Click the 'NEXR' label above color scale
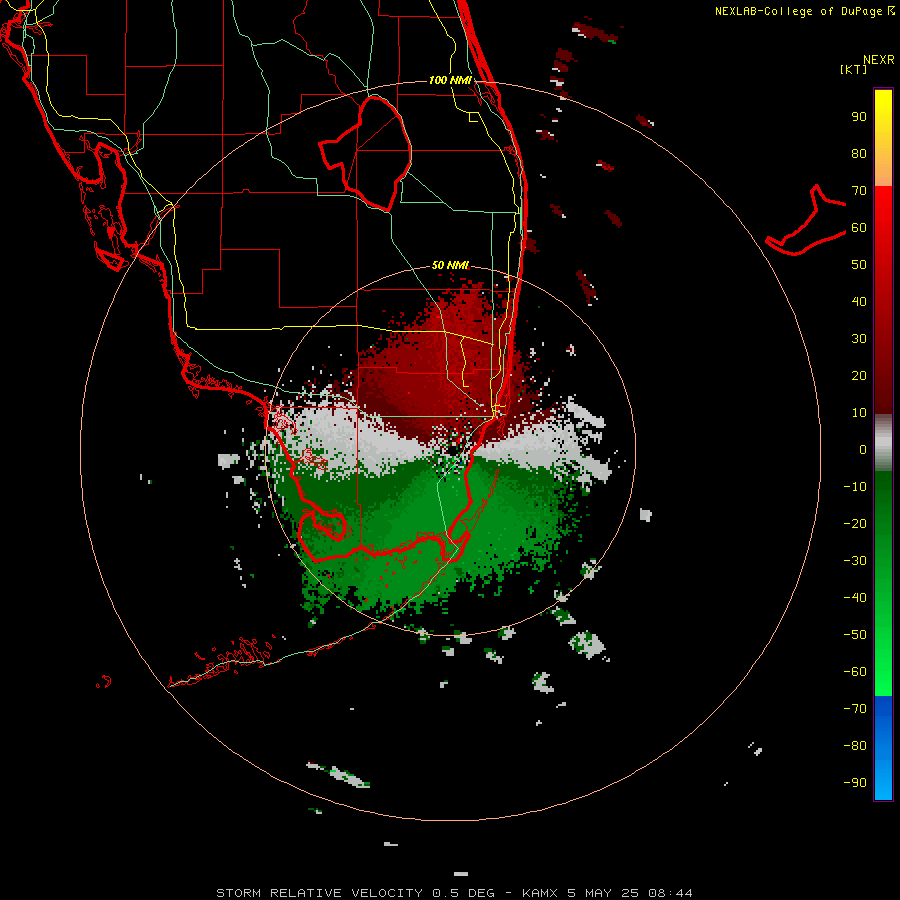This screenshot has width=900, height=900. tap(879, 60)
